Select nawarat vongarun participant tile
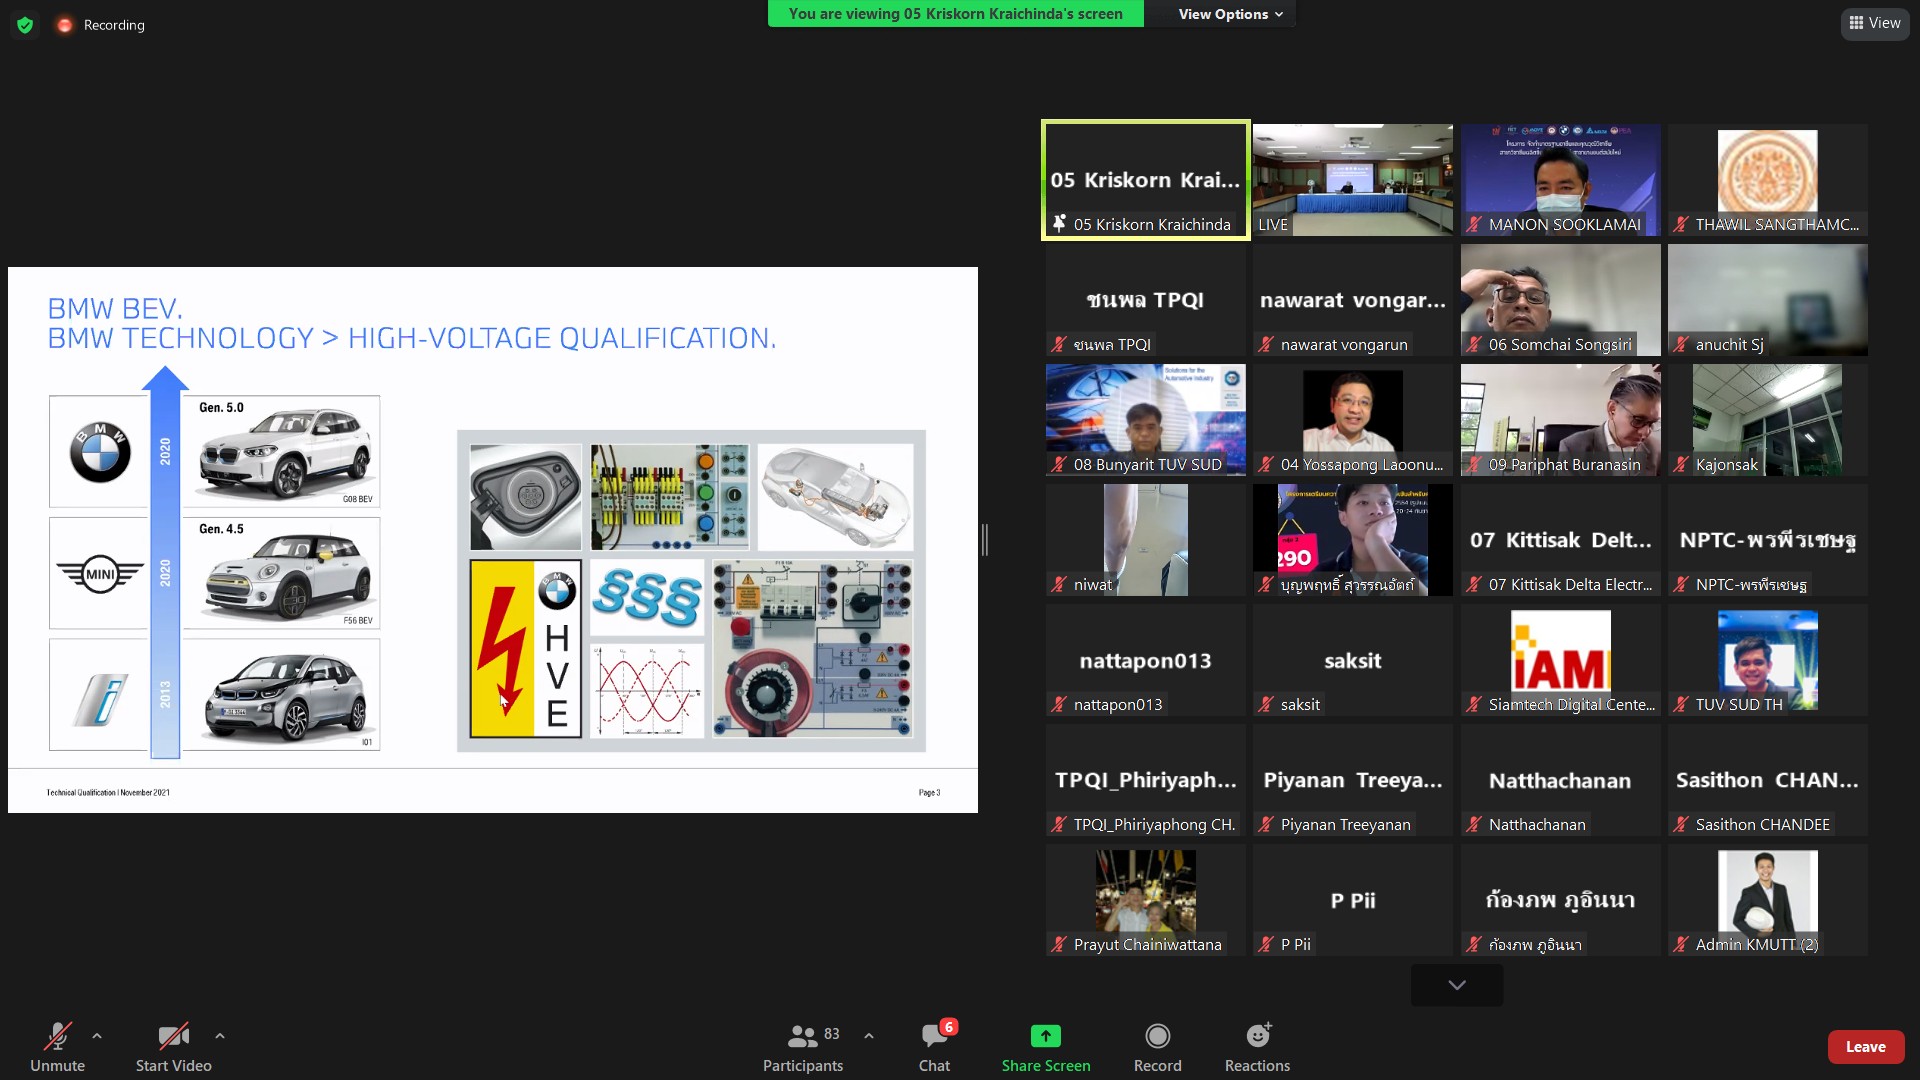Viewport: 1920px width, 1080px height. [x=1353, y=300]
